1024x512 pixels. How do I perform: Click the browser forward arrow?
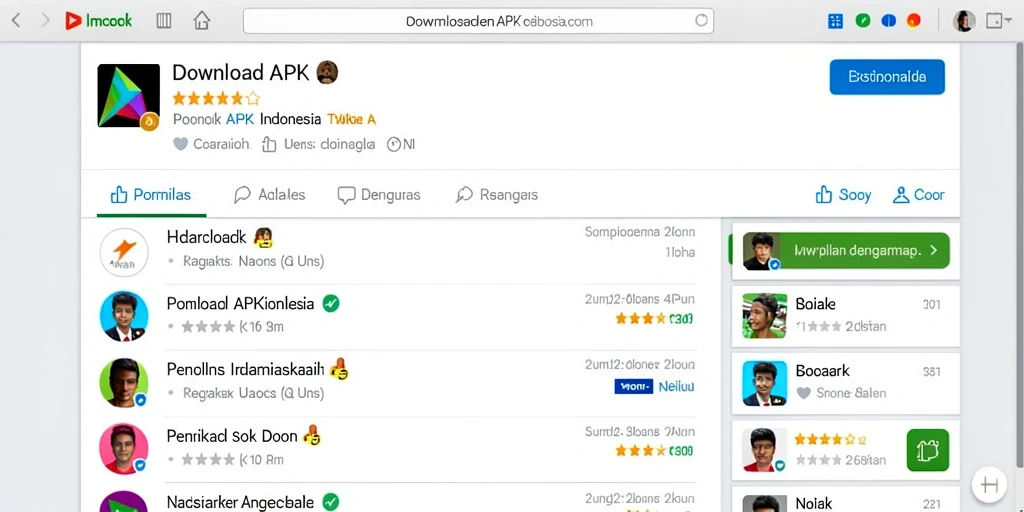click(x=45, y=21)
